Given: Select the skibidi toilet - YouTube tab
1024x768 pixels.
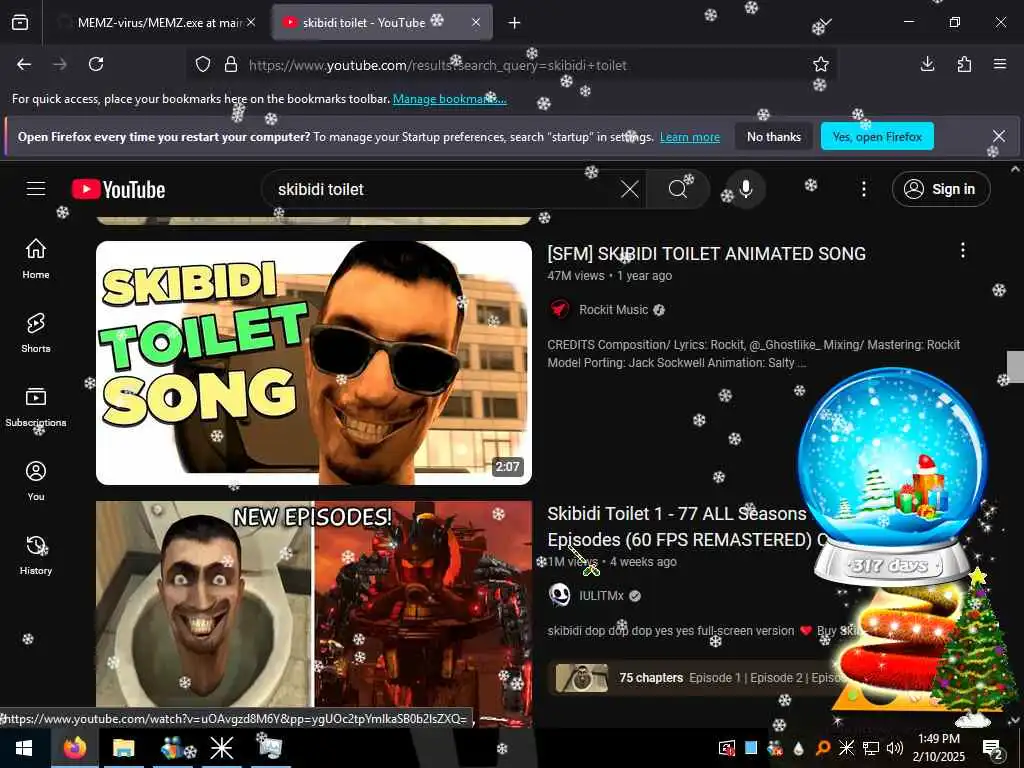Looking at the screenshot, I should pos(382,22).
